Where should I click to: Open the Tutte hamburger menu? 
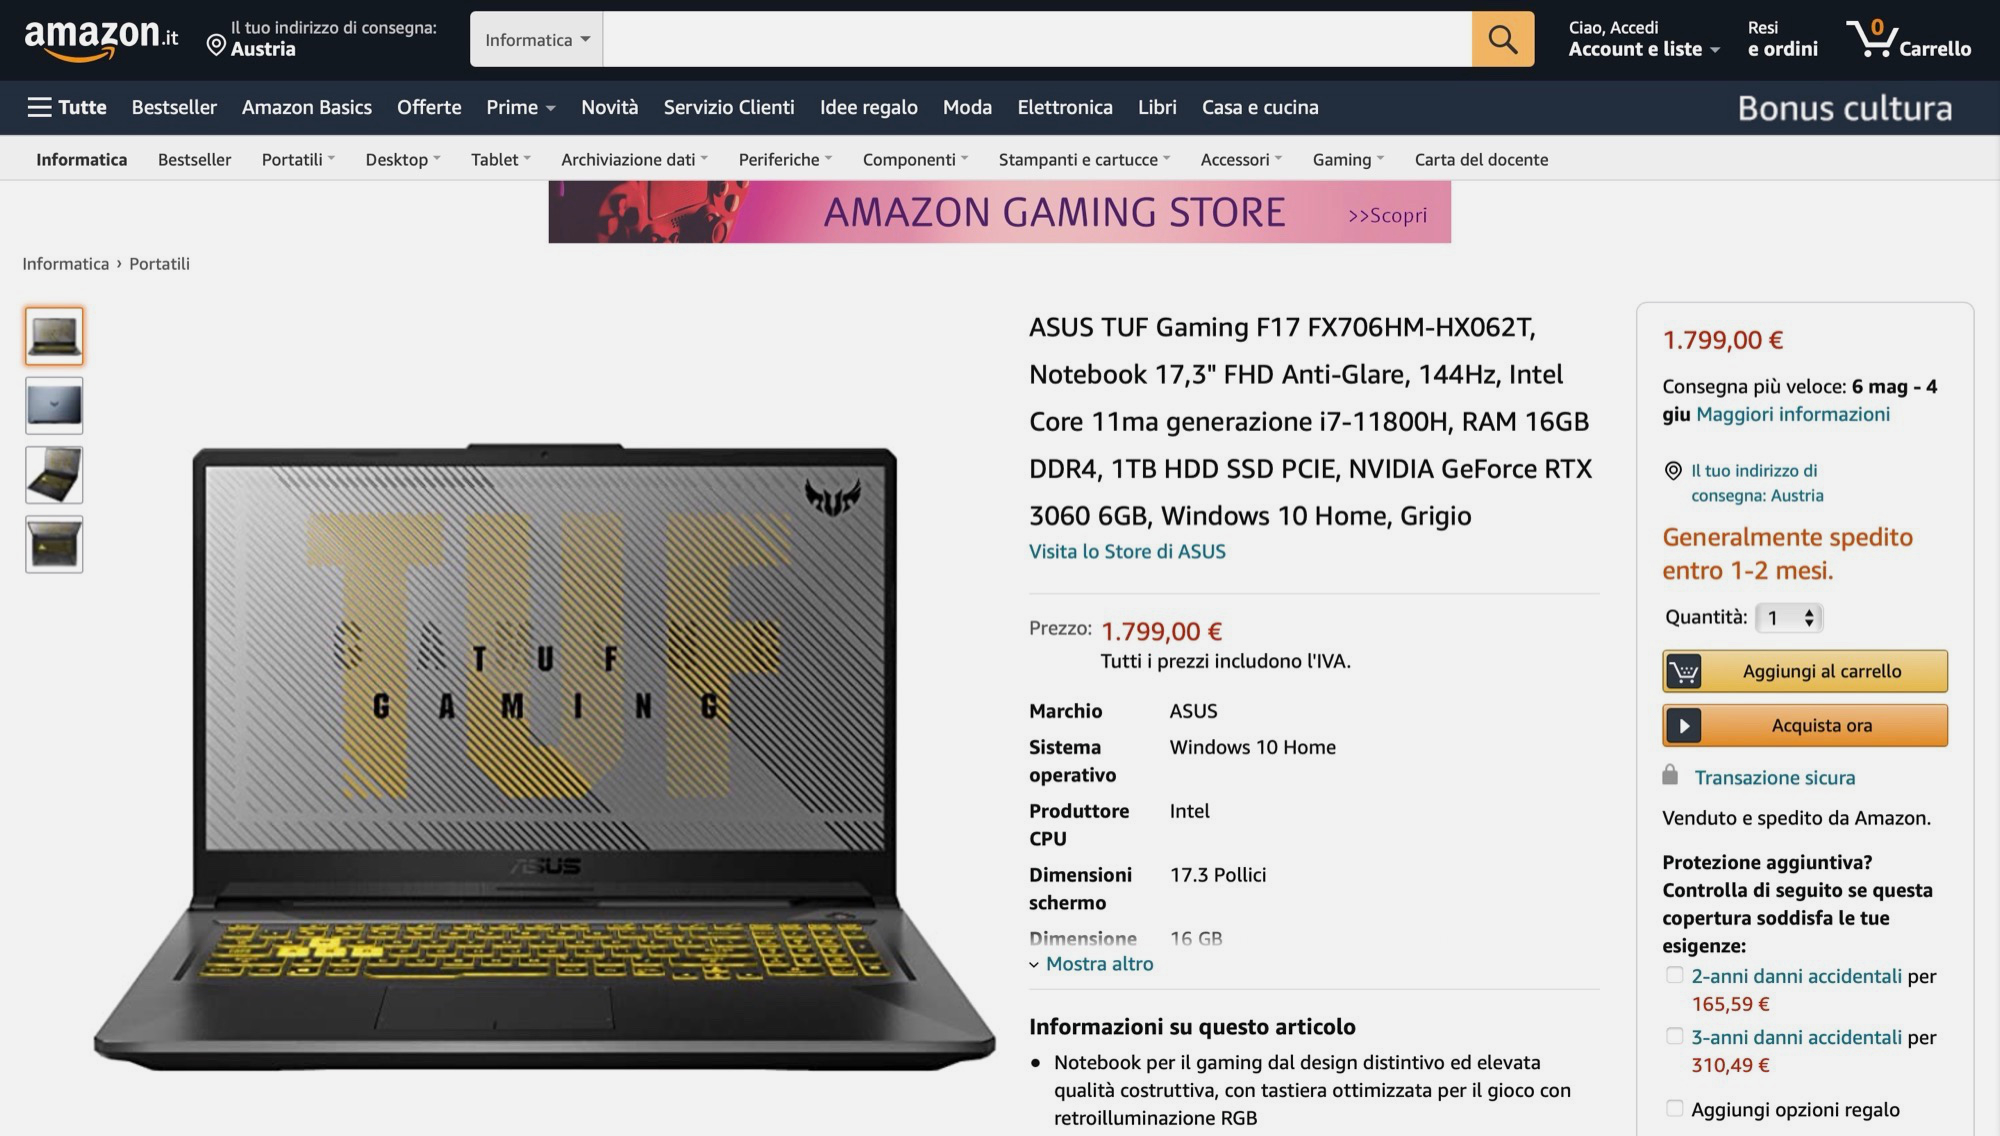point(67,107)
